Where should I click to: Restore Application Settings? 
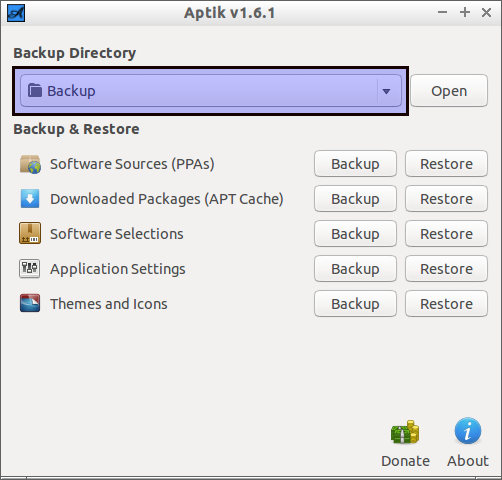pyautogui.click(x=446, y=269)
